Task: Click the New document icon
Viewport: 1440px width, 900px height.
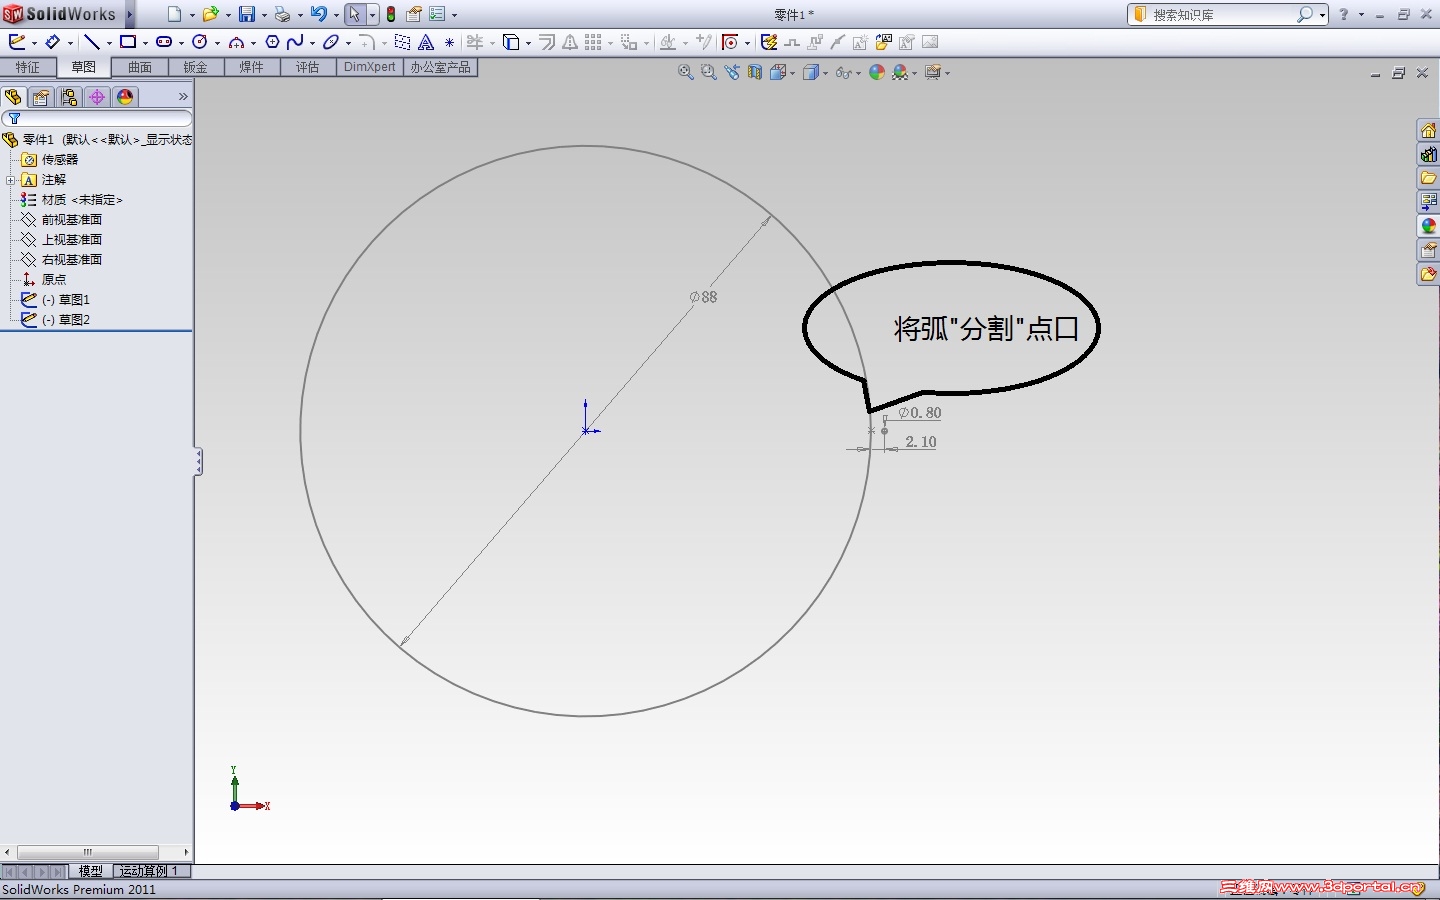Action: click(174, 14)
